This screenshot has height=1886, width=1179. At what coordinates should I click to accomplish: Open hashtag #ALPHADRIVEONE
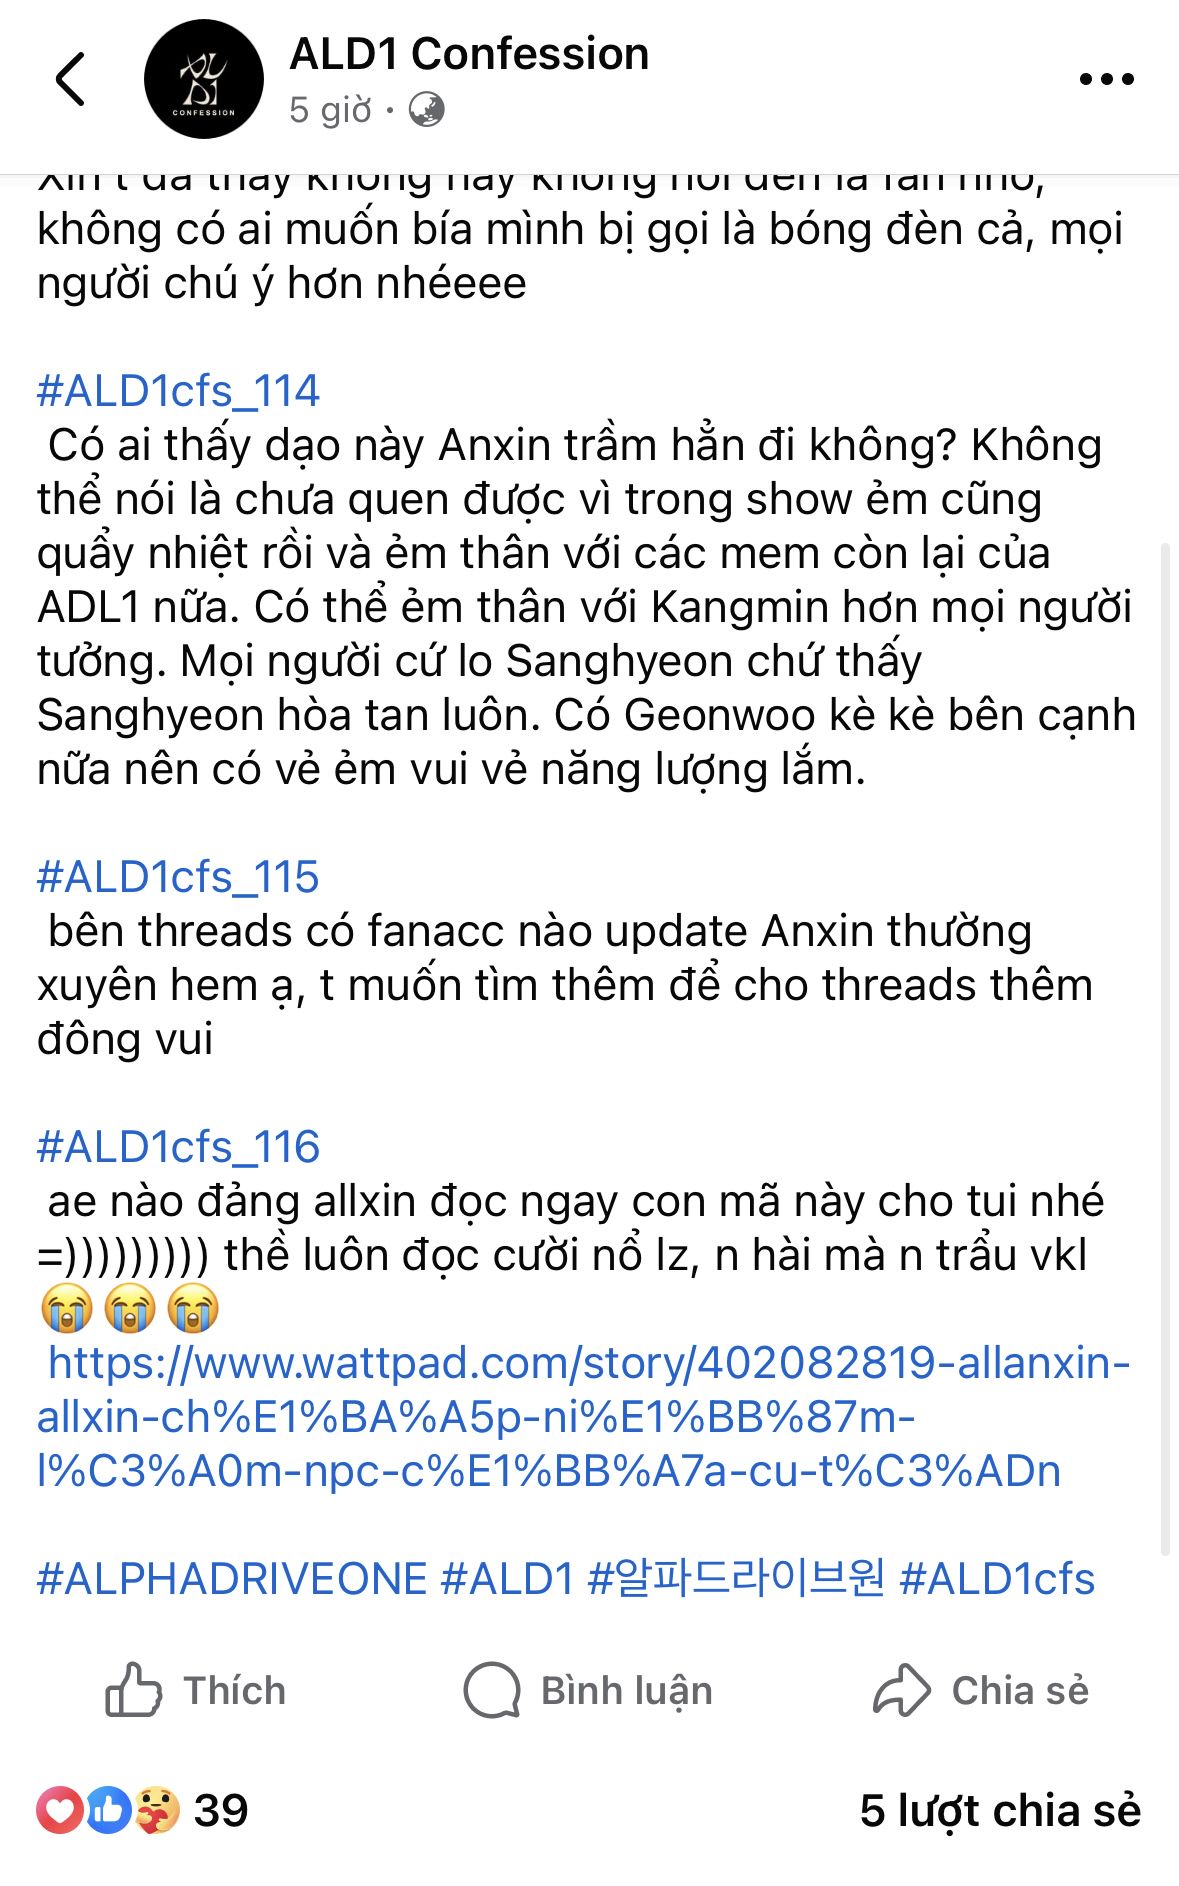tap(232, 1579)
